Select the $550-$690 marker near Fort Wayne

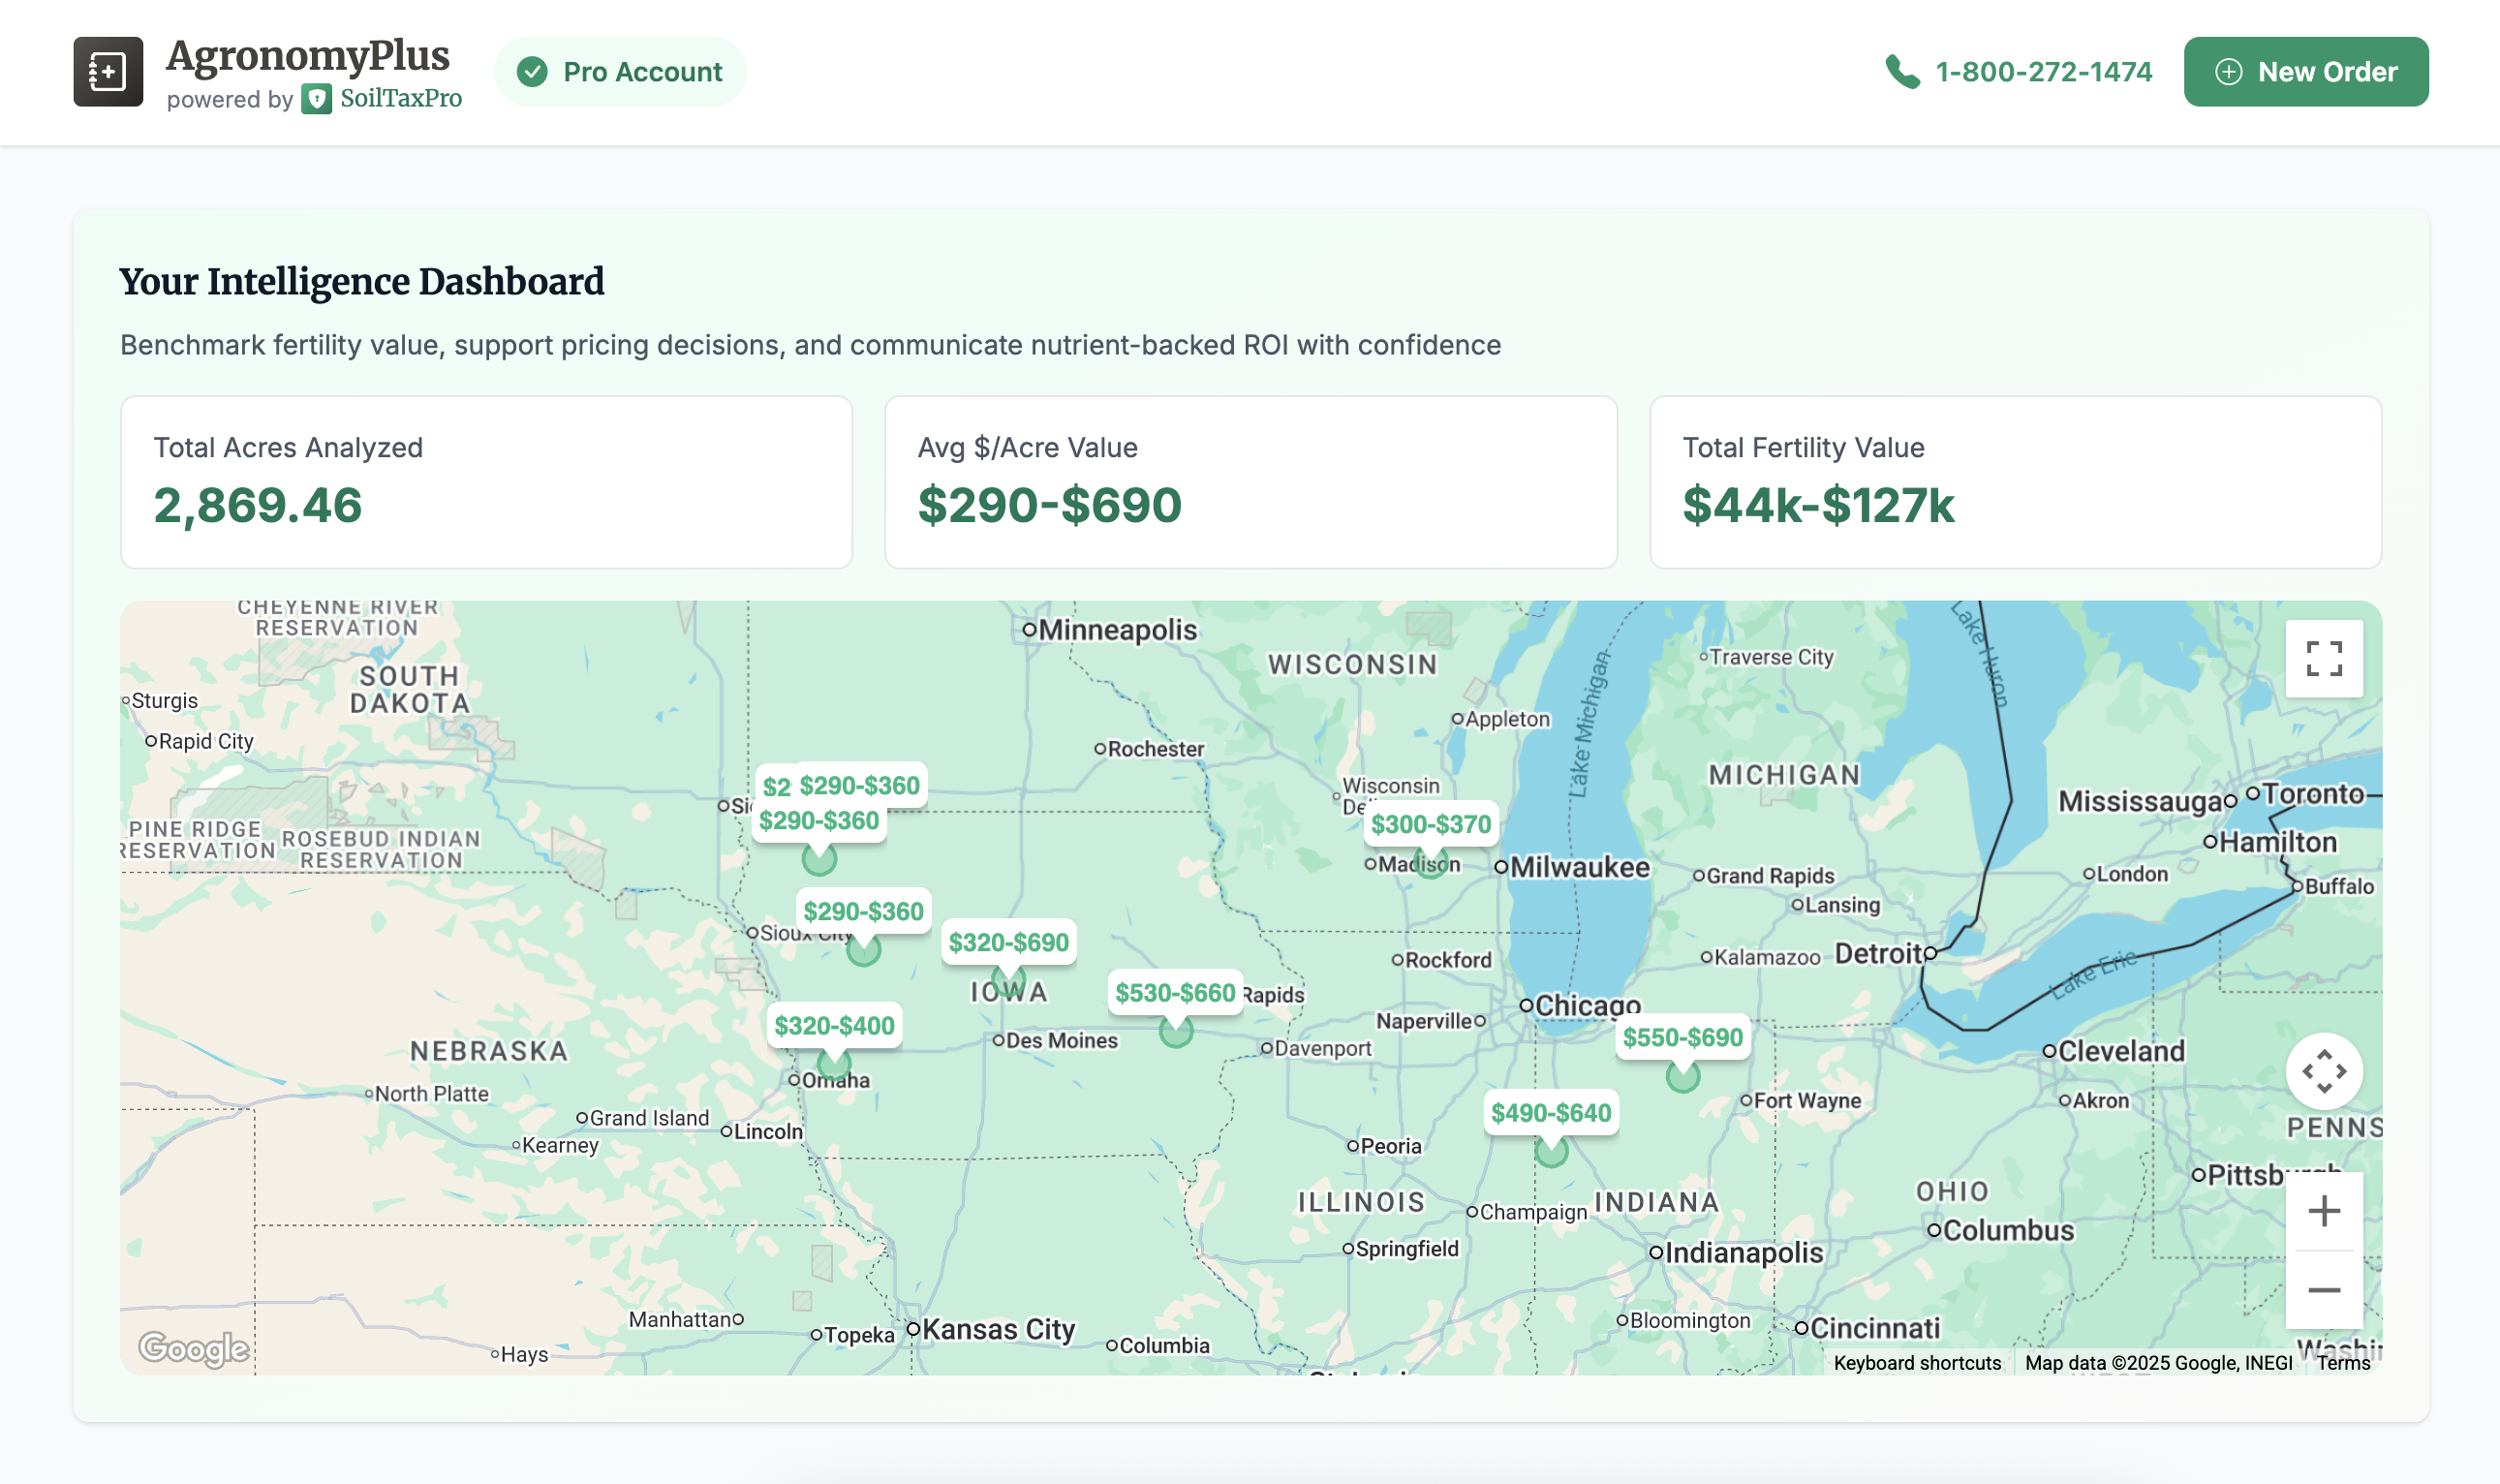tap(1682, 1038)
